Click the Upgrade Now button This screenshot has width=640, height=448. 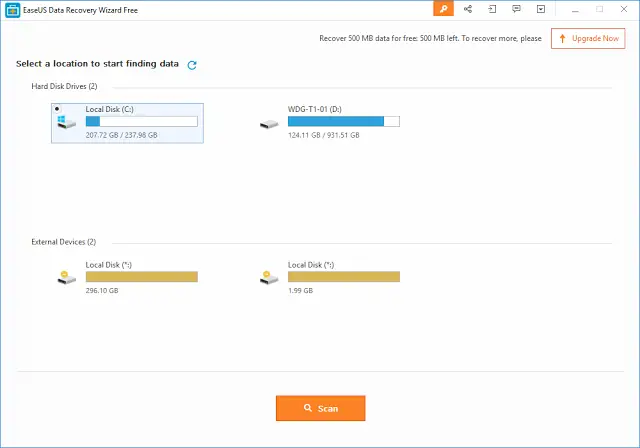pos(588,38)
